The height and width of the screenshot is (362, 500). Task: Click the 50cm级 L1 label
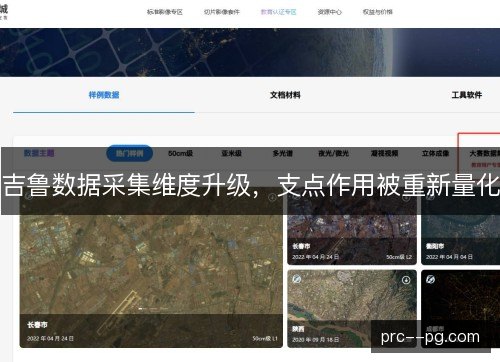(265, 339)
